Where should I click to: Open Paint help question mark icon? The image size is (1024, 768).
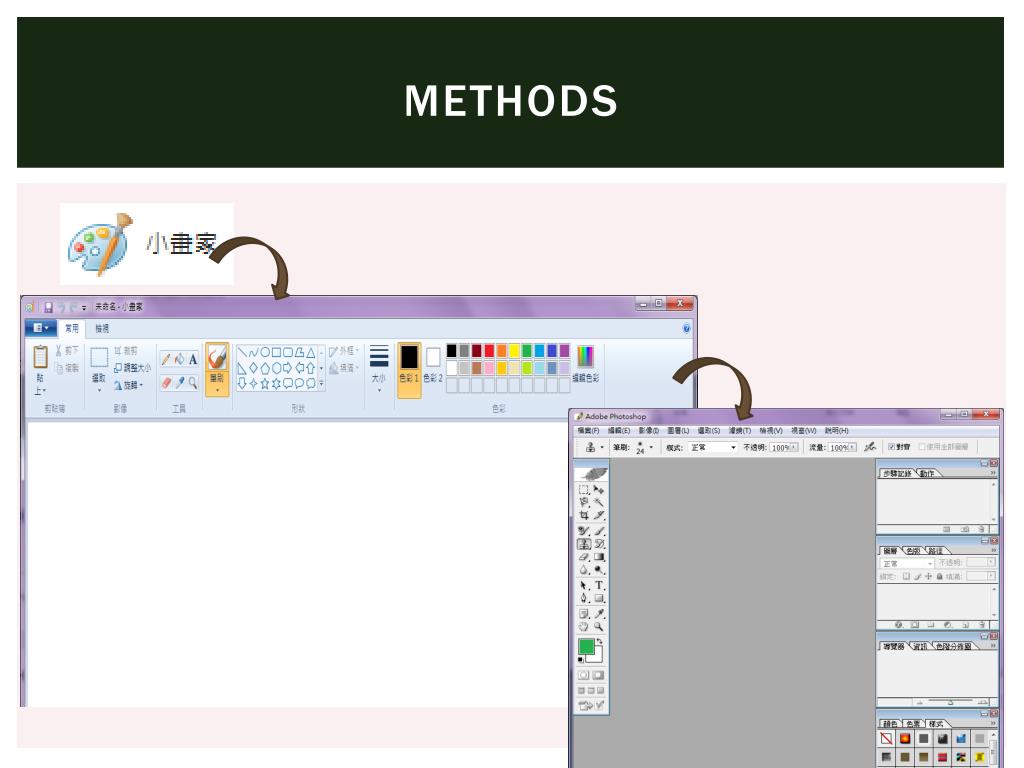[x=686, y=328]
